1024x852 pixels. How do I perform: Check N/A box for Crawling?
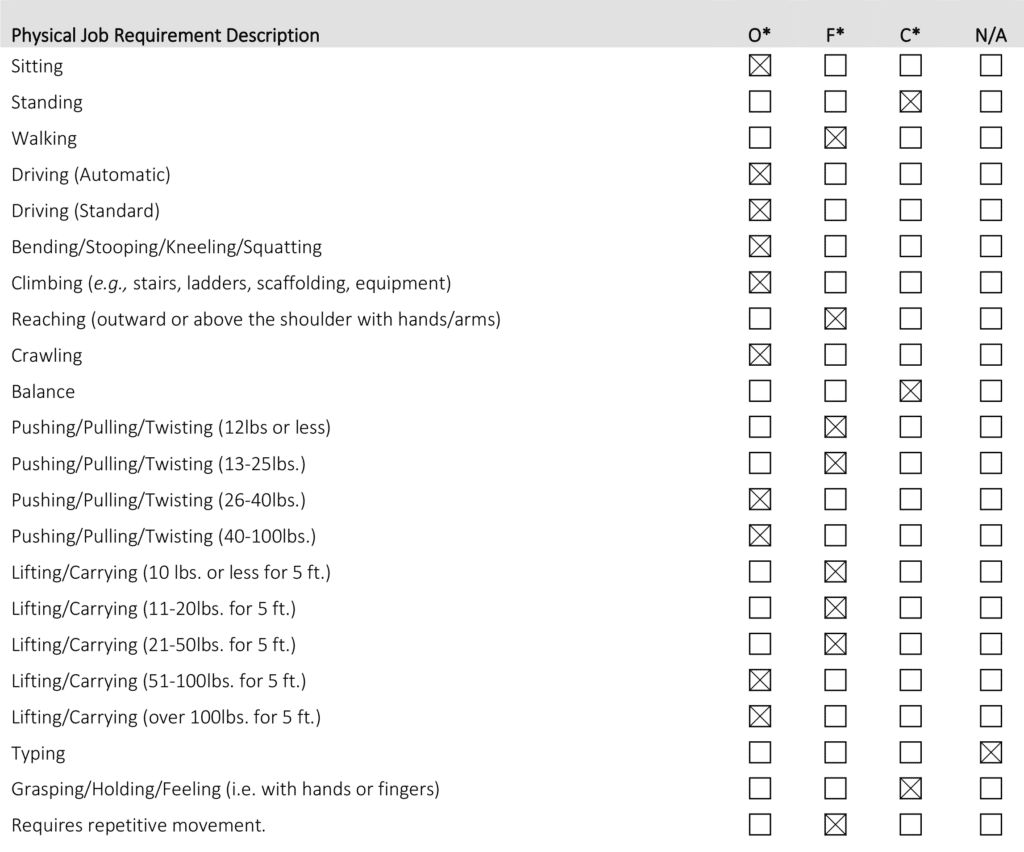coord(990,355)
